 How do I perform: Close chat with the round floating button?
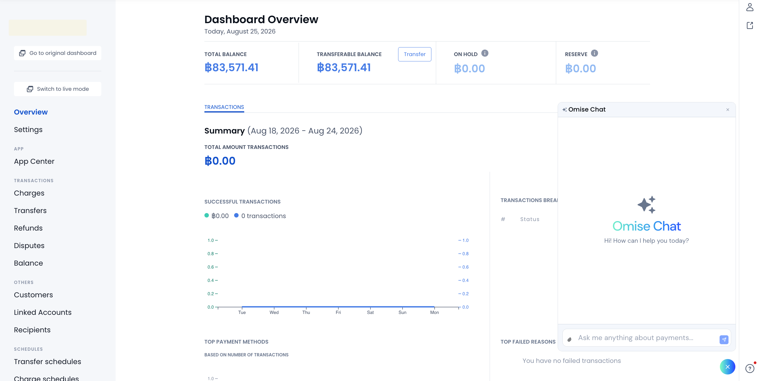(x=727, y=367)
